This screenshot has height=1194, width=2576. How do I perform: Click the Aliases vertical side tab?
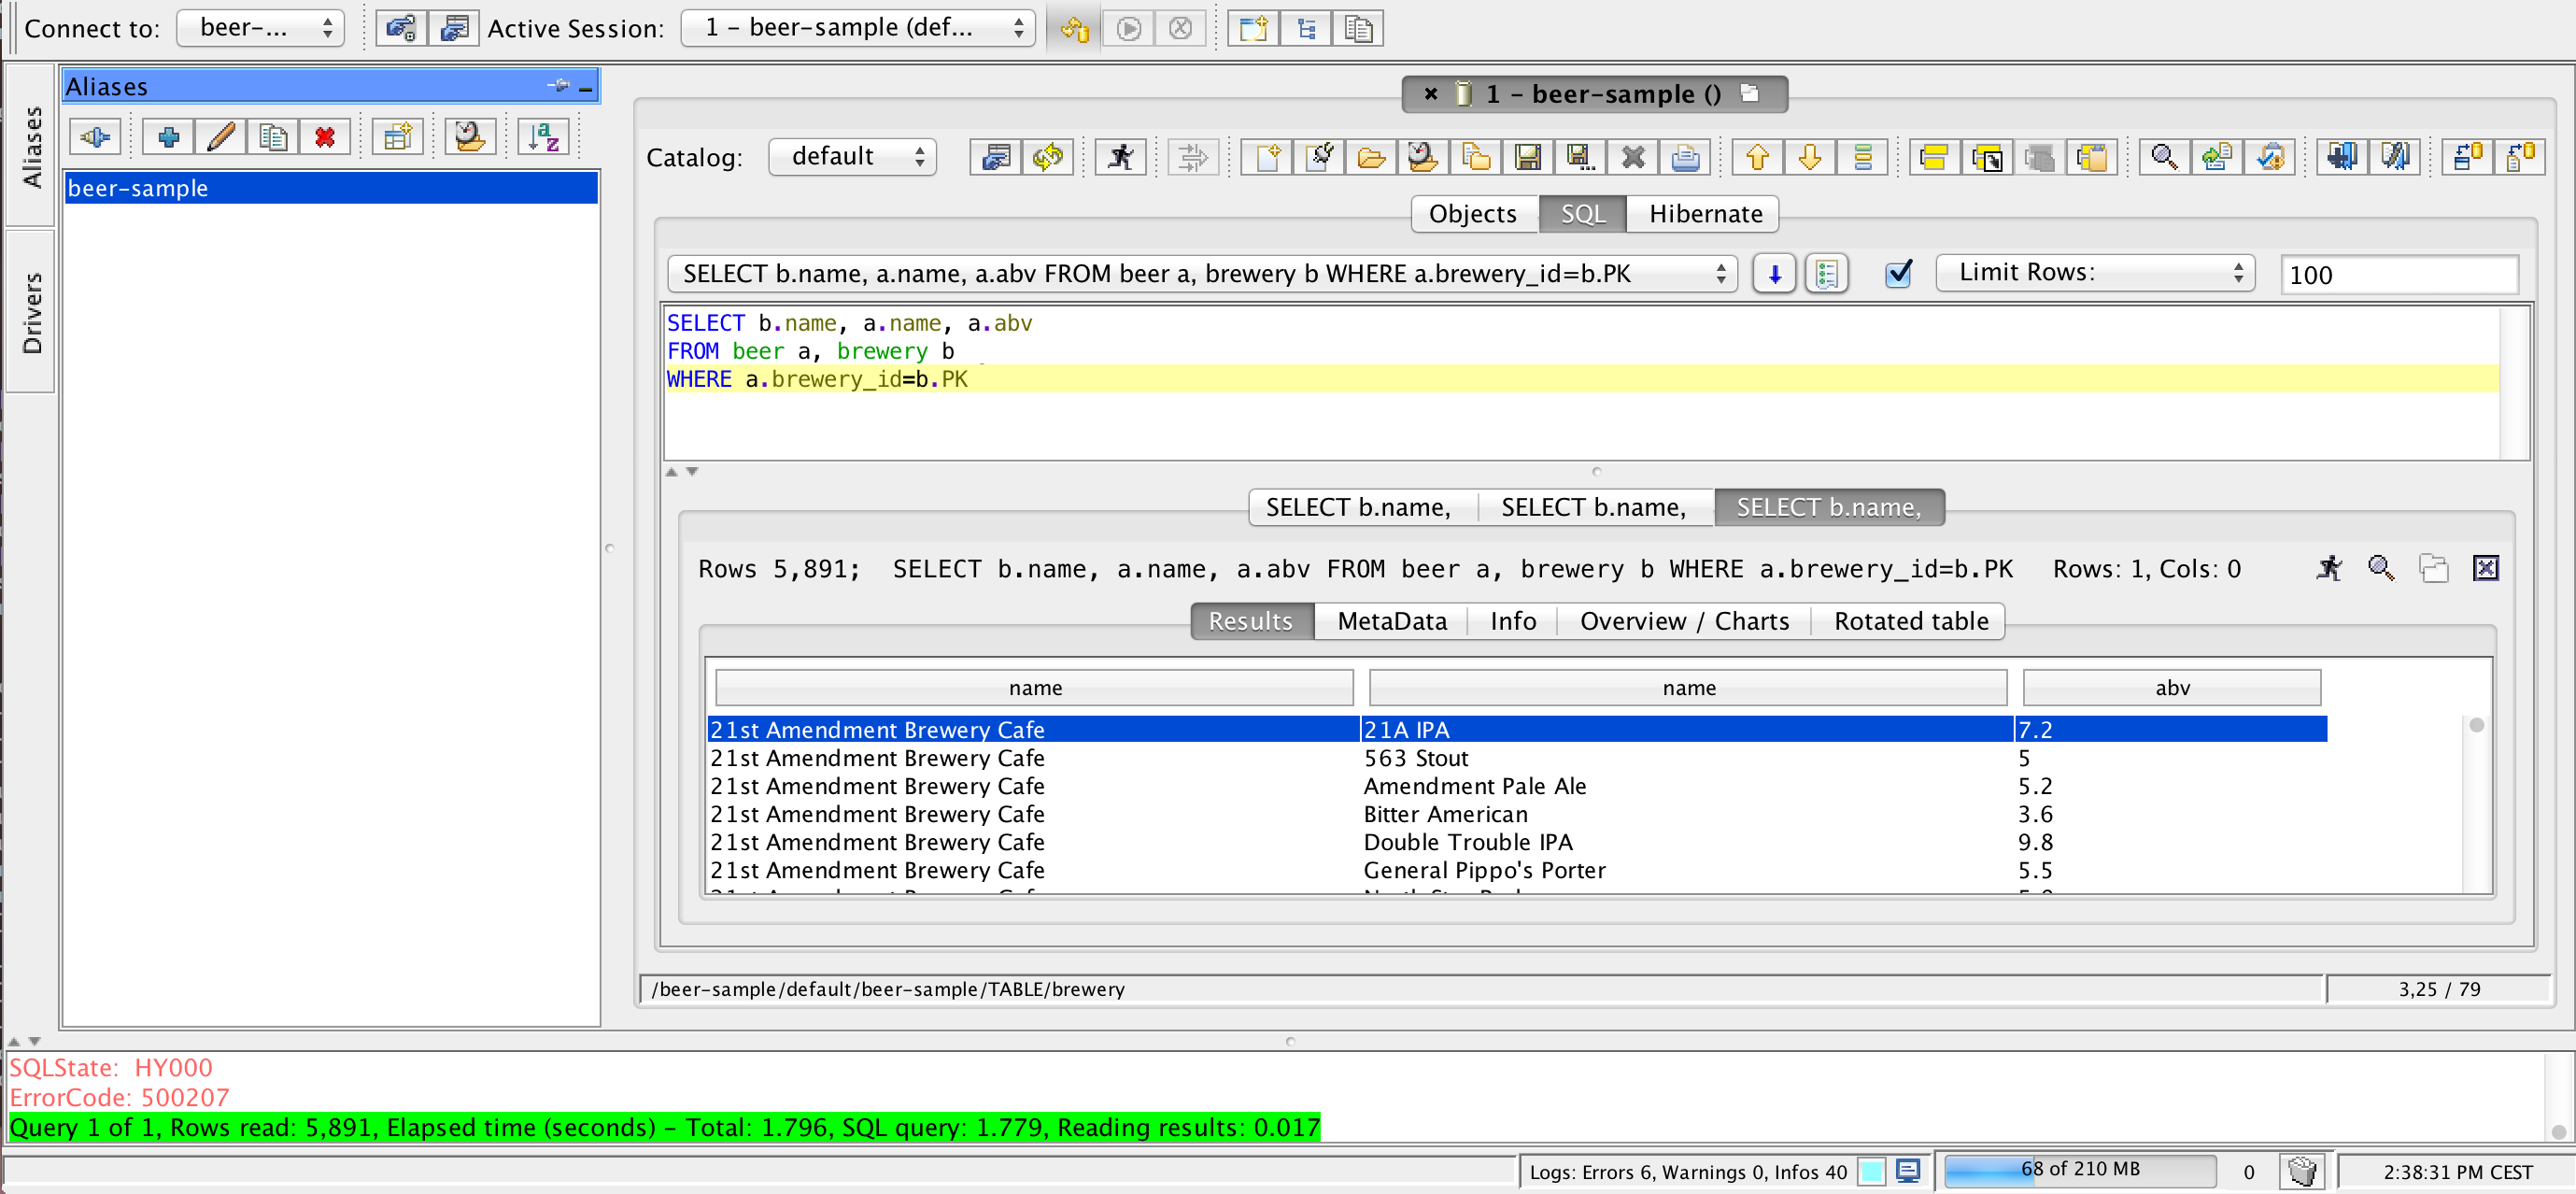click(31, 146)
